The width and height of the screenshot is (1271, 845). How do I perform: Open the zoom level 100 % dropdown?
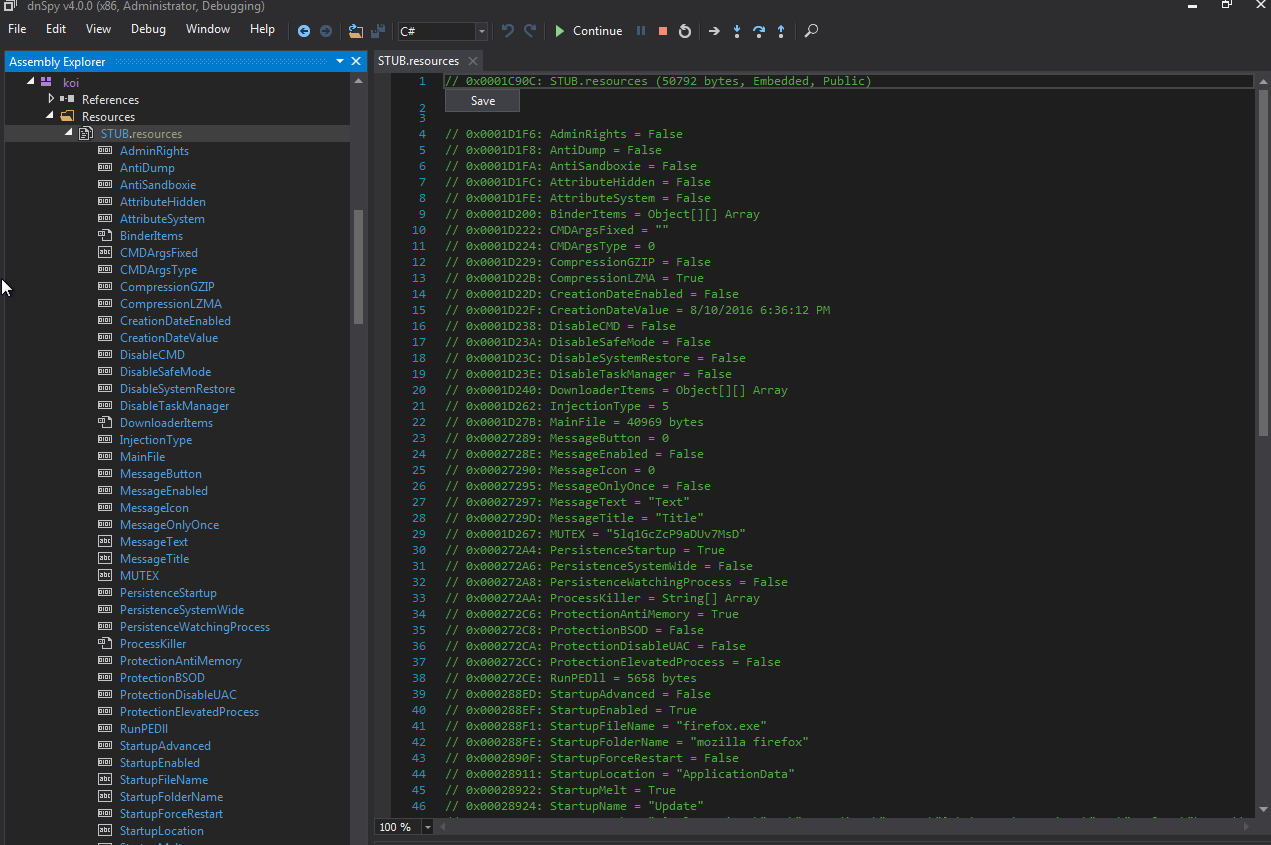(428, 827)
